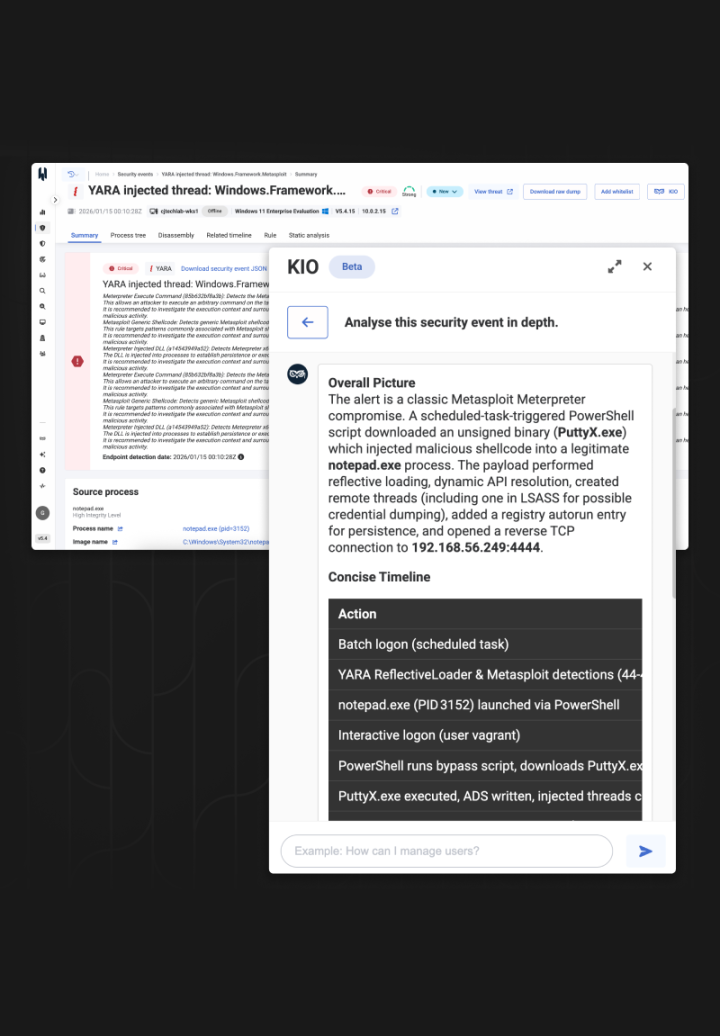Open the endpoints monitor sidebar icon

(42, 322)
